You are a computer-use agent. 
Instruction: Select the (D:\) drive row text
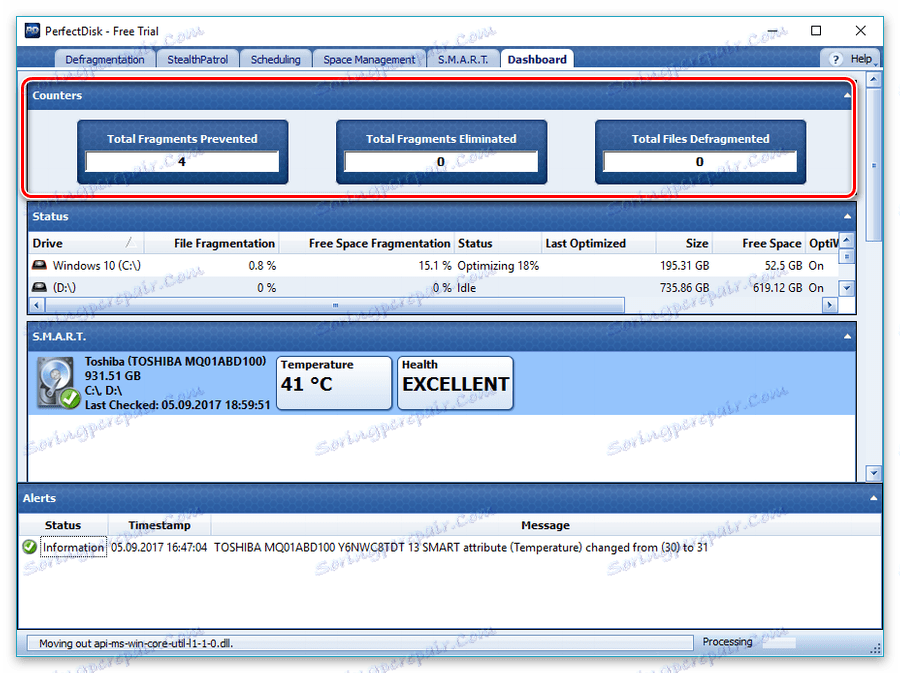(64, 288)
